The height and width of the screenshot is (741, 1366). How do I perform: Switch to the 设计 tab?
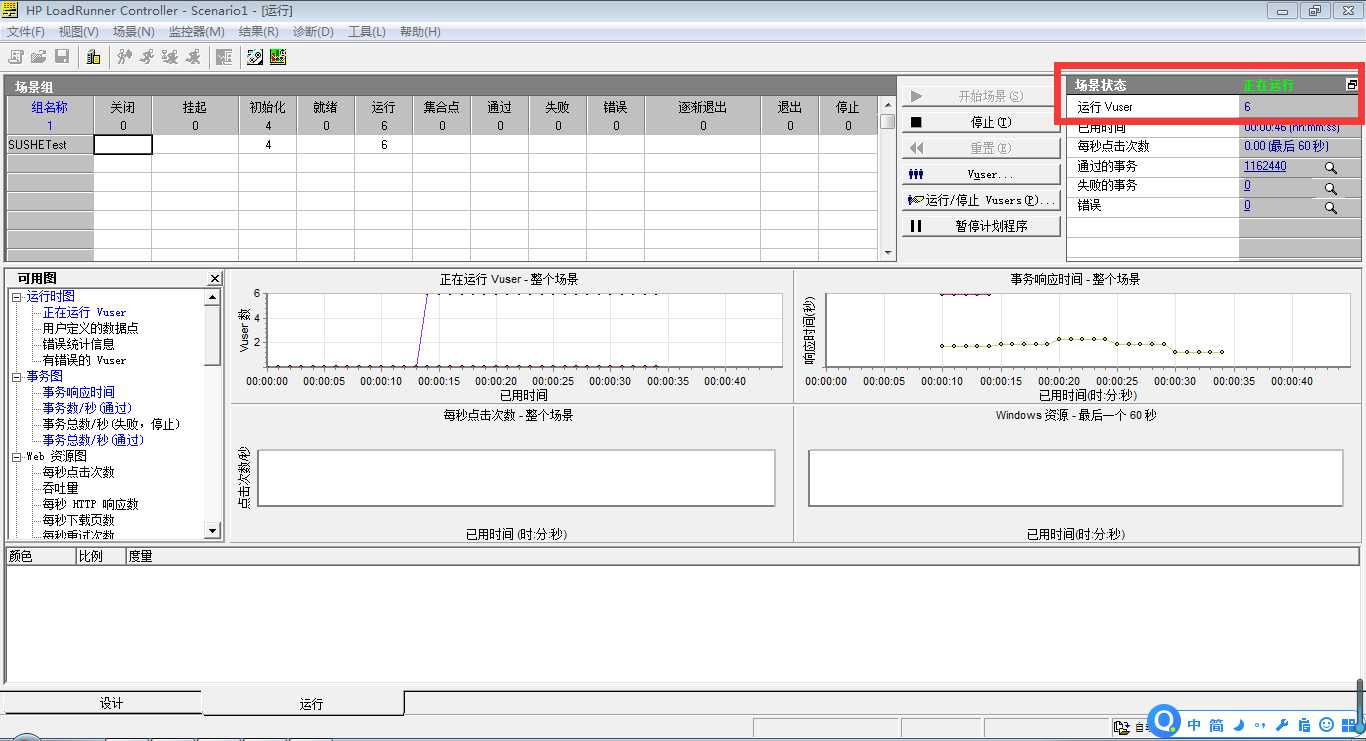coord(102,703)
